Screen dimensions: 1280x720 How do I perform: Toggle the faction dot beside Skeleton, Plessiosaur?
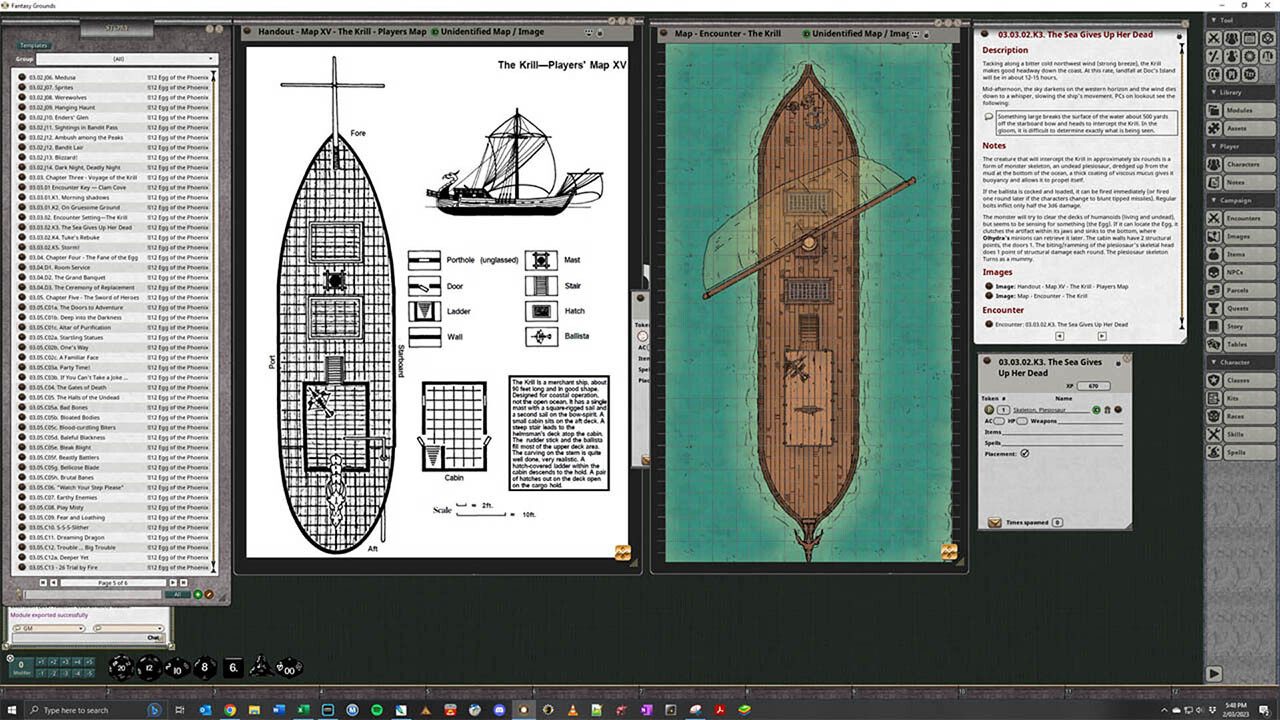click(x=1097, y=410)
